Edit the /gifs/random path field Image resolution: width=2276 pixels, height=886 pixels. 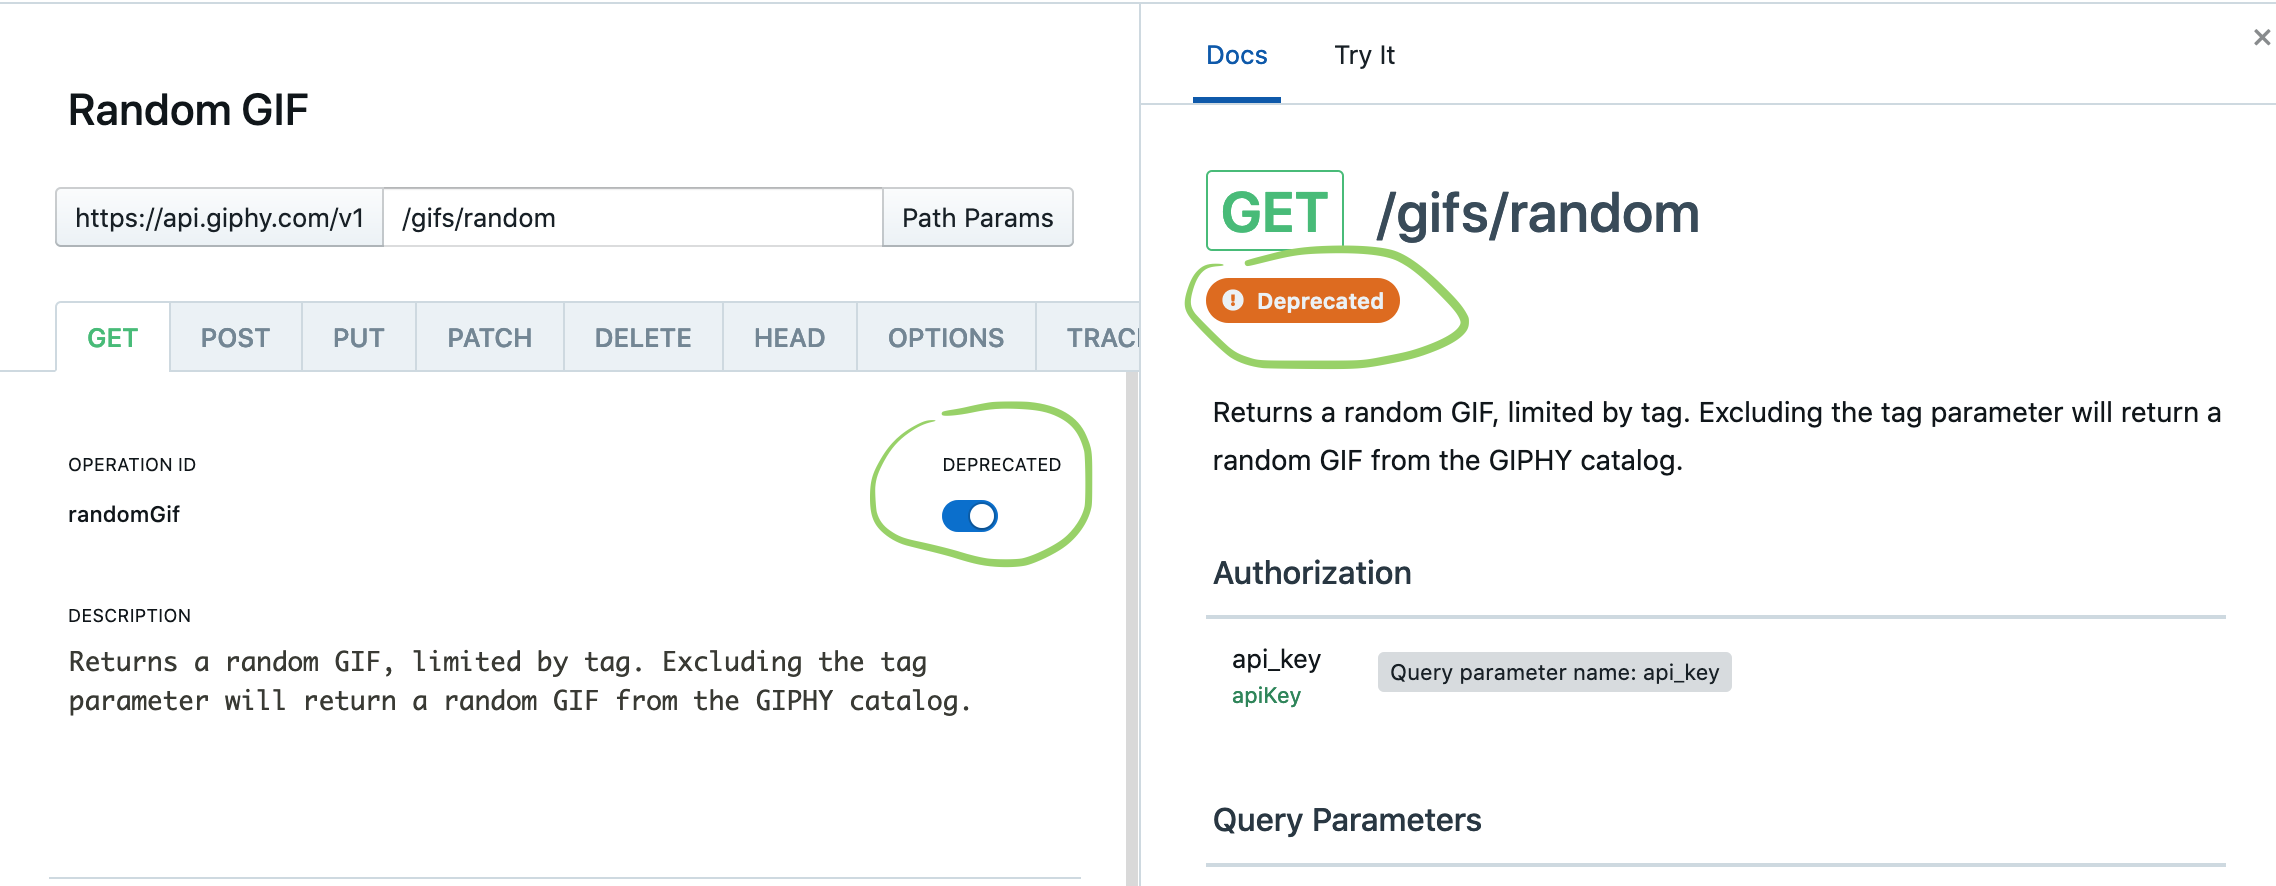633,218
